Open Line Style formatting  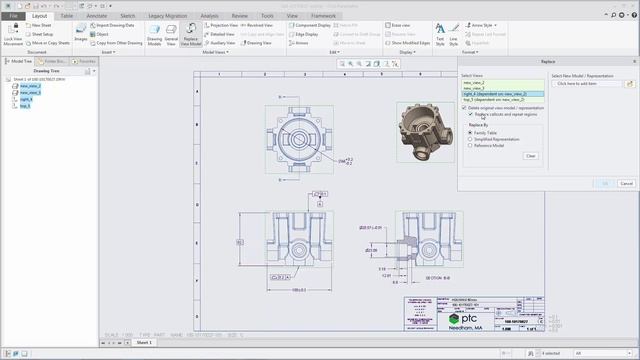453,34
